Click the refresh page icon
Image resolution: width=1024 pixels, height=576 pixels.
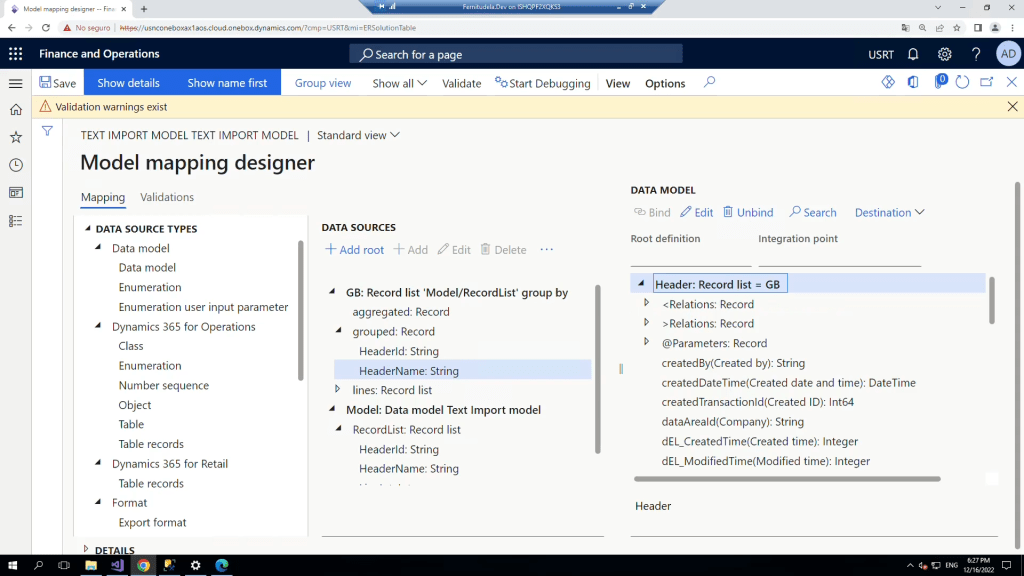(963, 83)
